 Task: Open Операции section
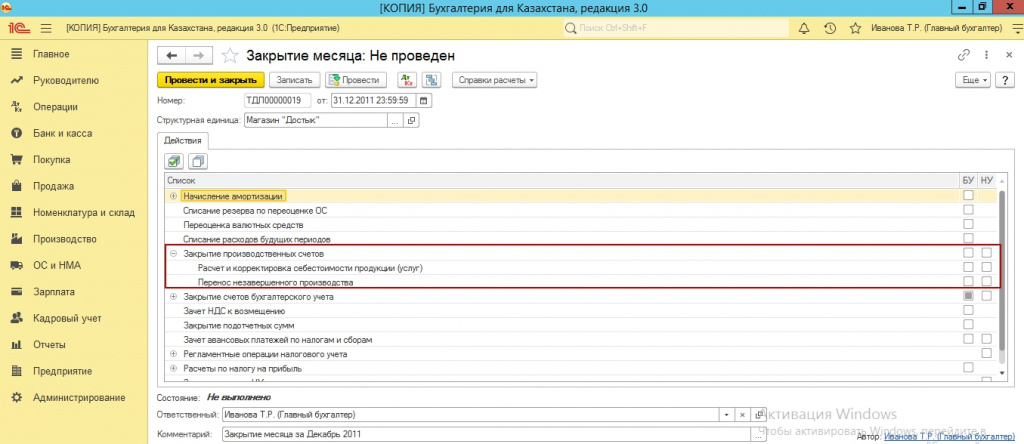(56, 107)
